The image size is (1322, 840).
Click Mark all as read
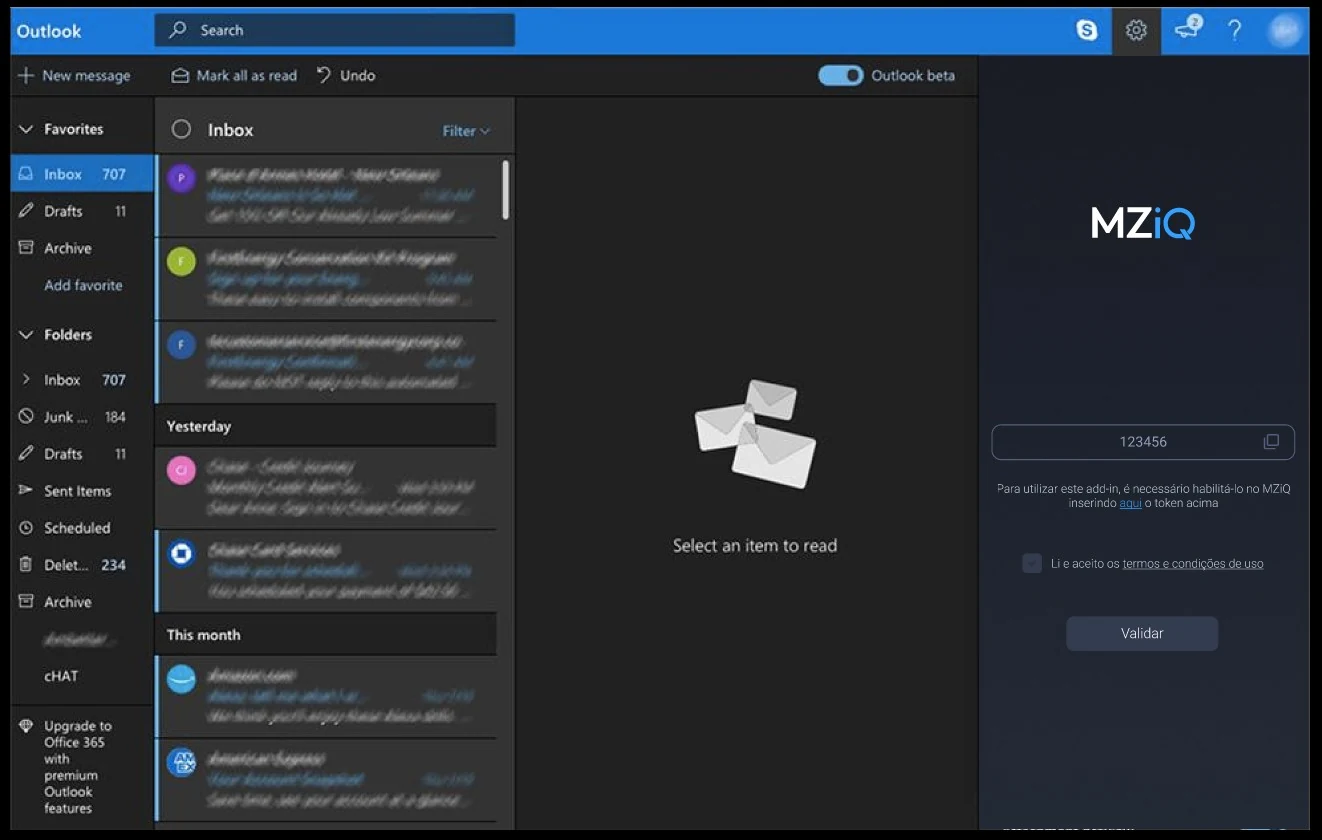(x=234, y=76)
